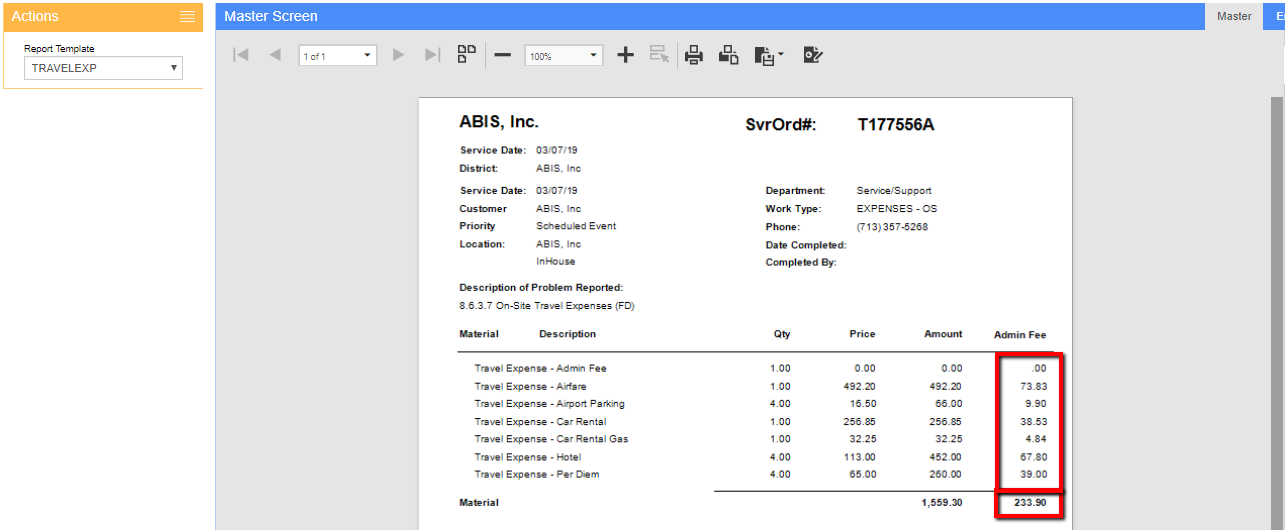Click the previous page arrow
This screenshot has height=530, width=1285.
(x=275, y=56)
